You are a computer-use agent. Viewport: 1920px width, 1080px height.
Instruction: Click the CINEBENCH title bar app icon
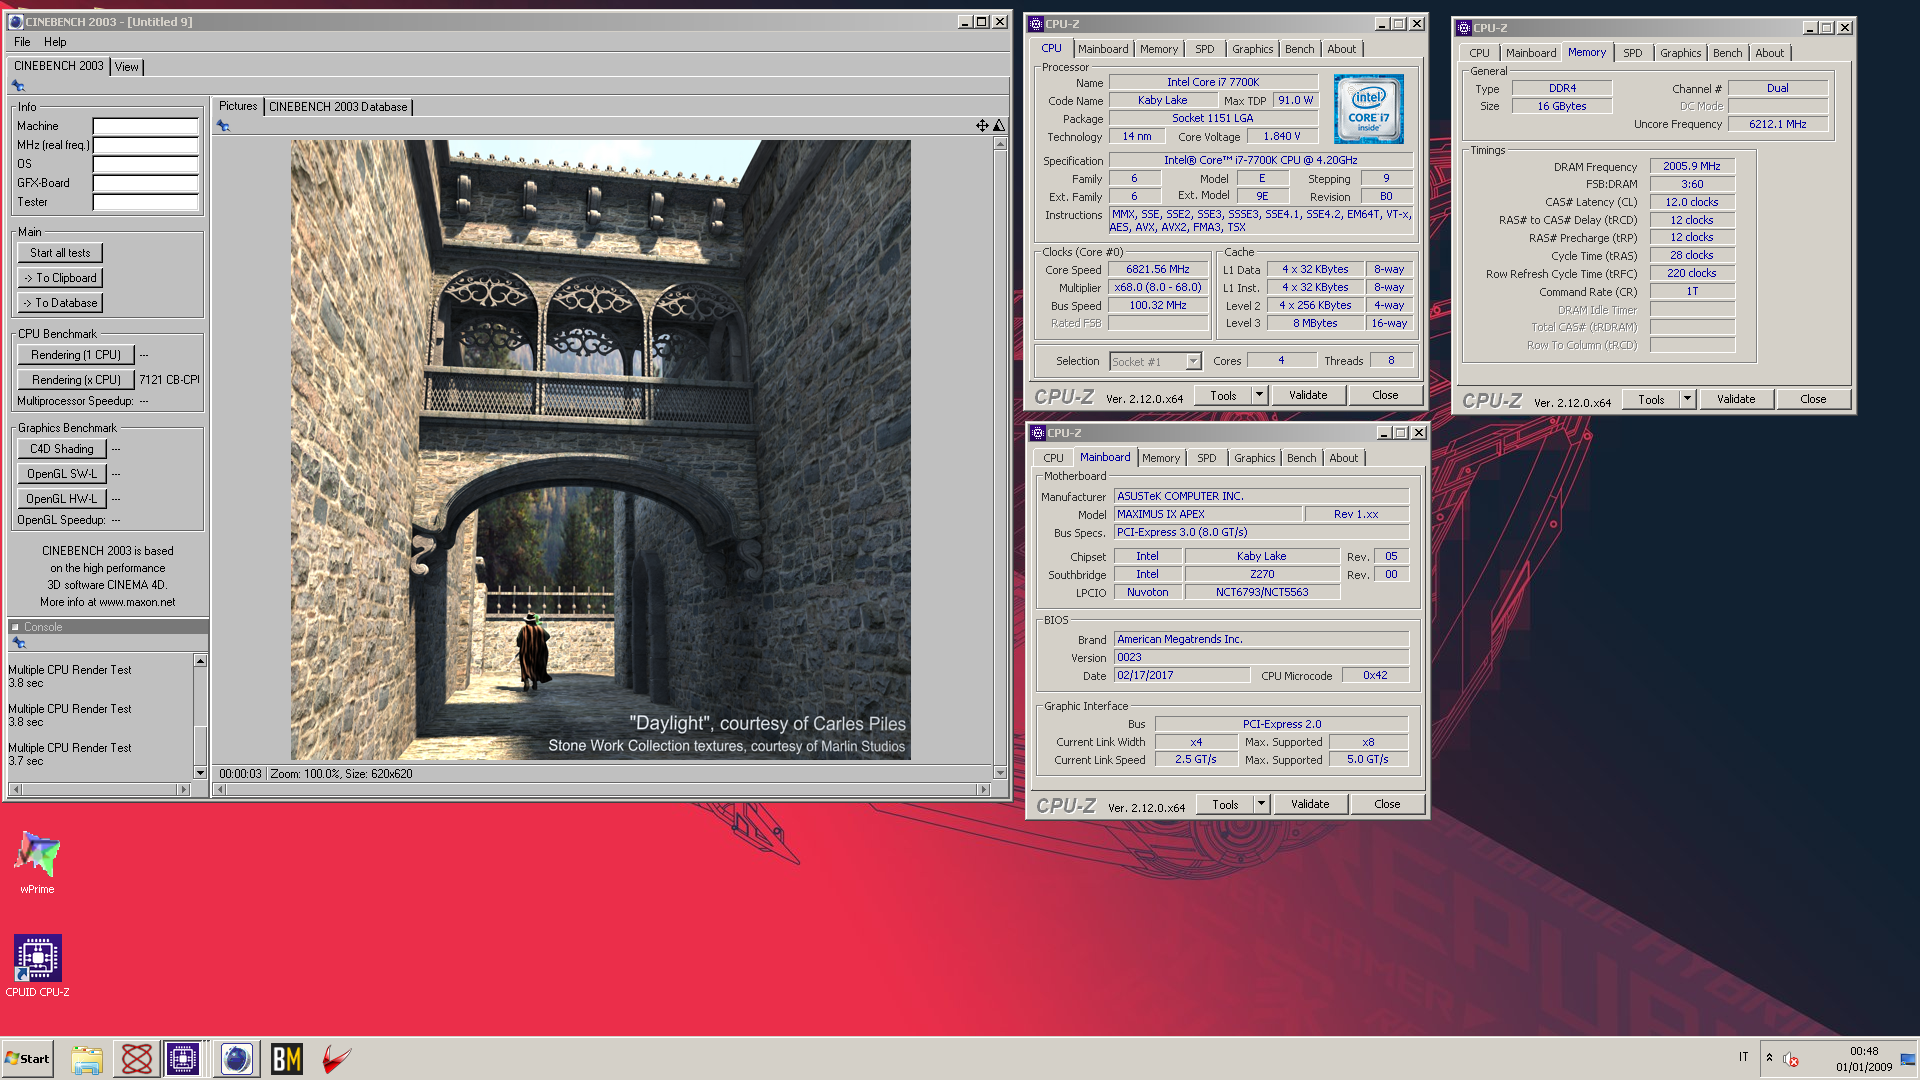[16, 21]
